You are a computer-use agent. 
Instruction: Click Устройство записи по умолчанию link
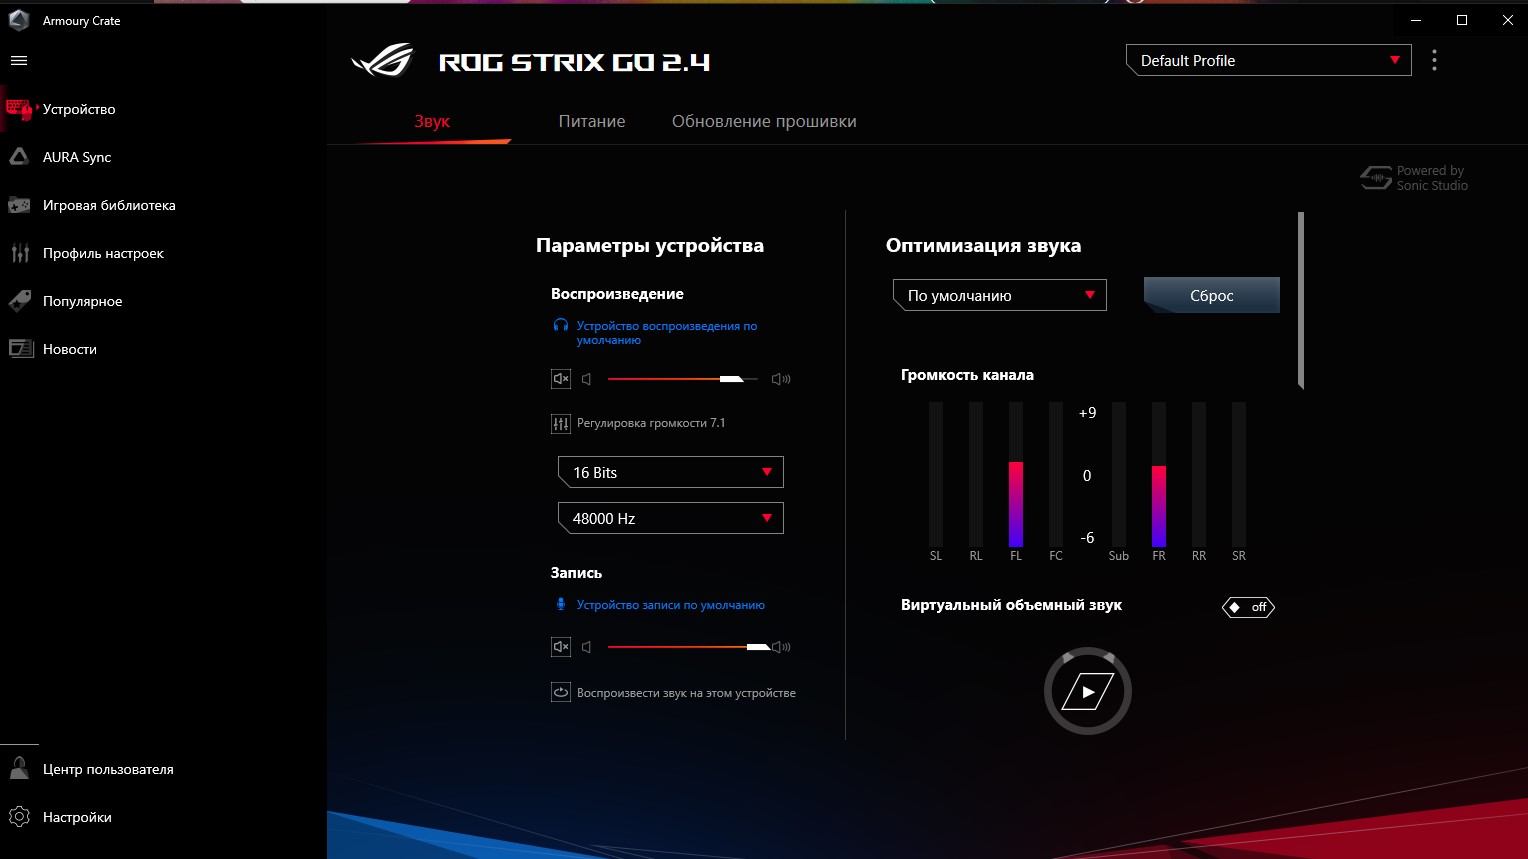(671, 605)
